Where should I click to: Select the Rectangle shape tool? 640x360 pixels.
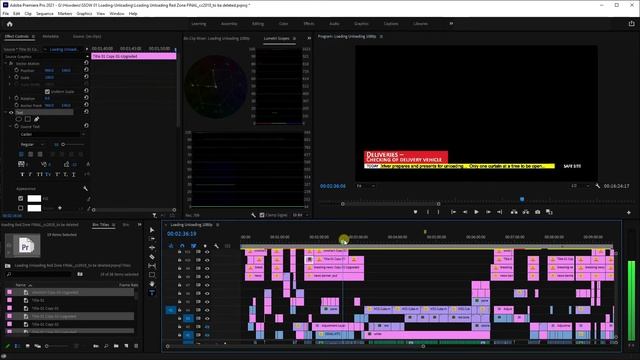pos(152,275)
